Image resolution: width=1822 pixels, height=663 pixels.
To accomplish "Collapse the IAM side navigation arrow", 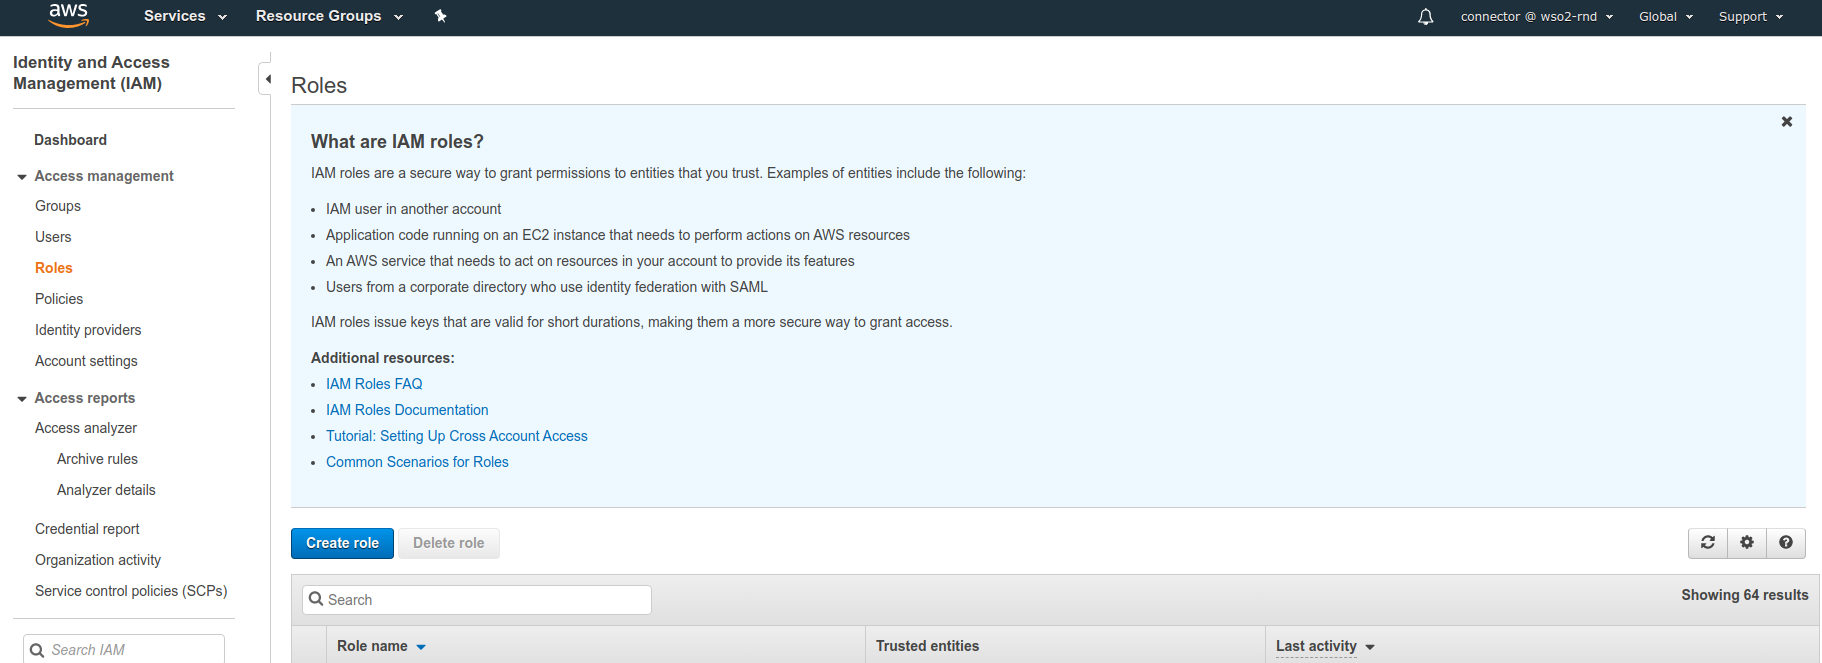I will click(266, 79).
